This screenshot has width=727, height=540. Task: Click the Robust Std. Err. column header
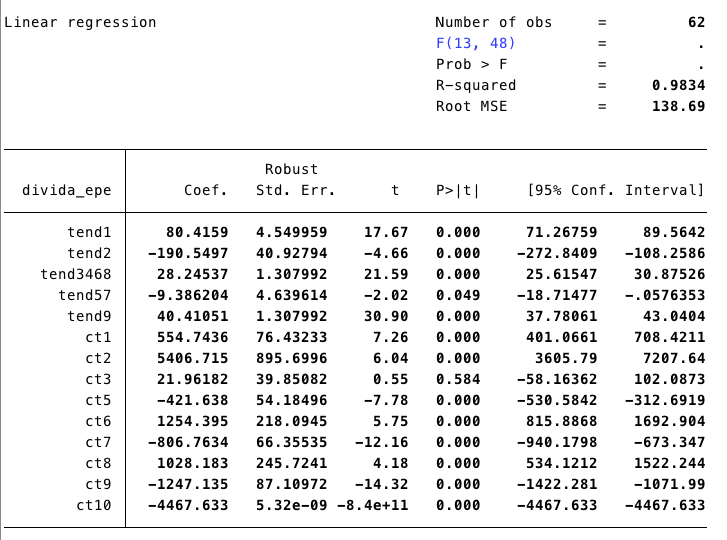coord(295,180)
